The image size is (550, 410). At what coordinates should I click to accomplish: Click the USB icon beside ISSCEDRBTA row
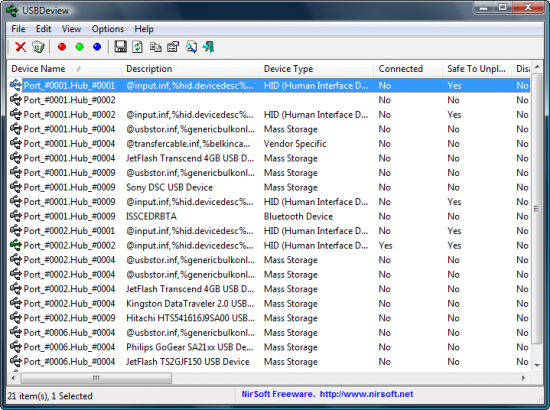click(16, 216)
